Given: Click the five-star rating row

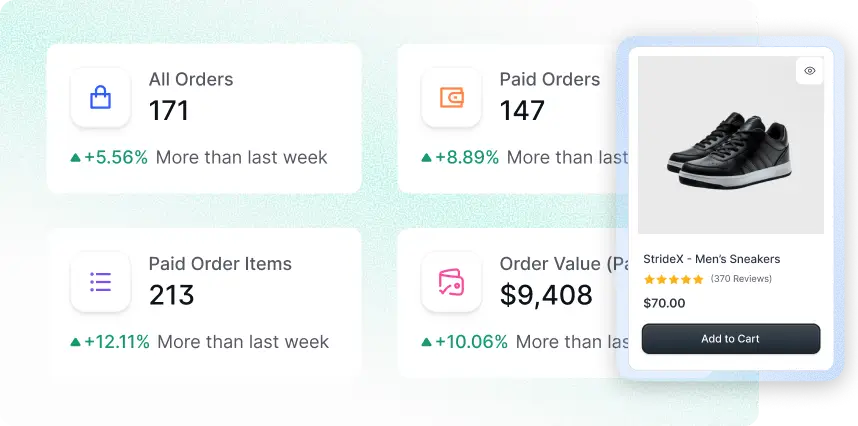Looking at the screenshot, I should point(674,279).
